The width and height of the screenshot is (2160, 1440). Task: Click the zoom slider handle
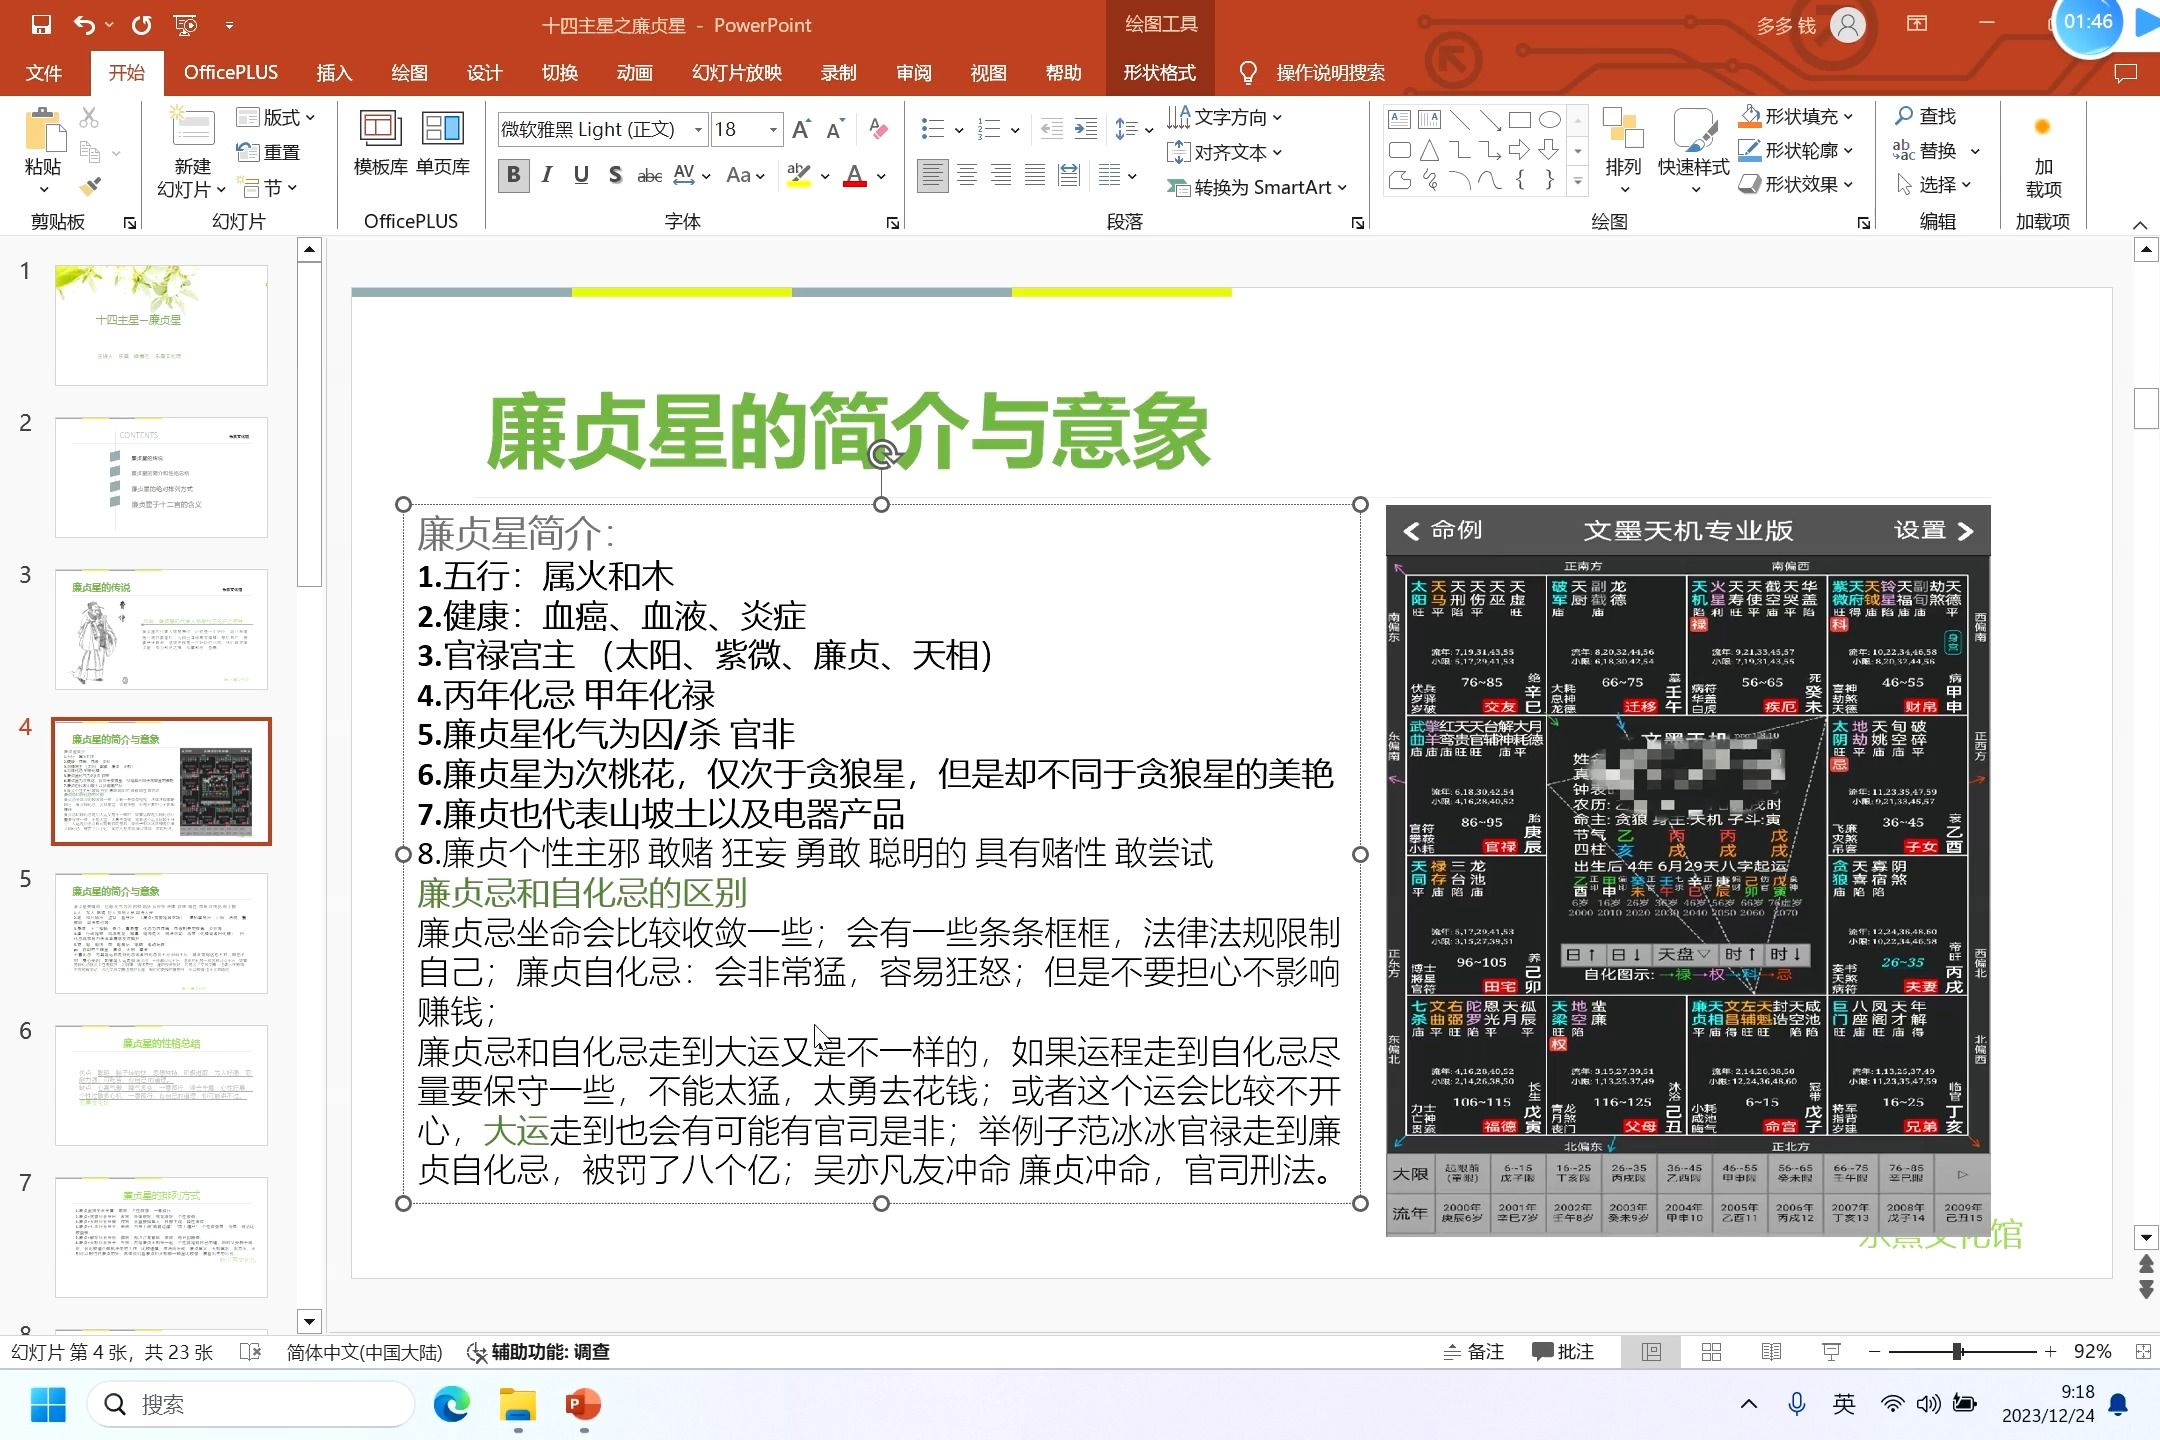tap(1958, 1352)
